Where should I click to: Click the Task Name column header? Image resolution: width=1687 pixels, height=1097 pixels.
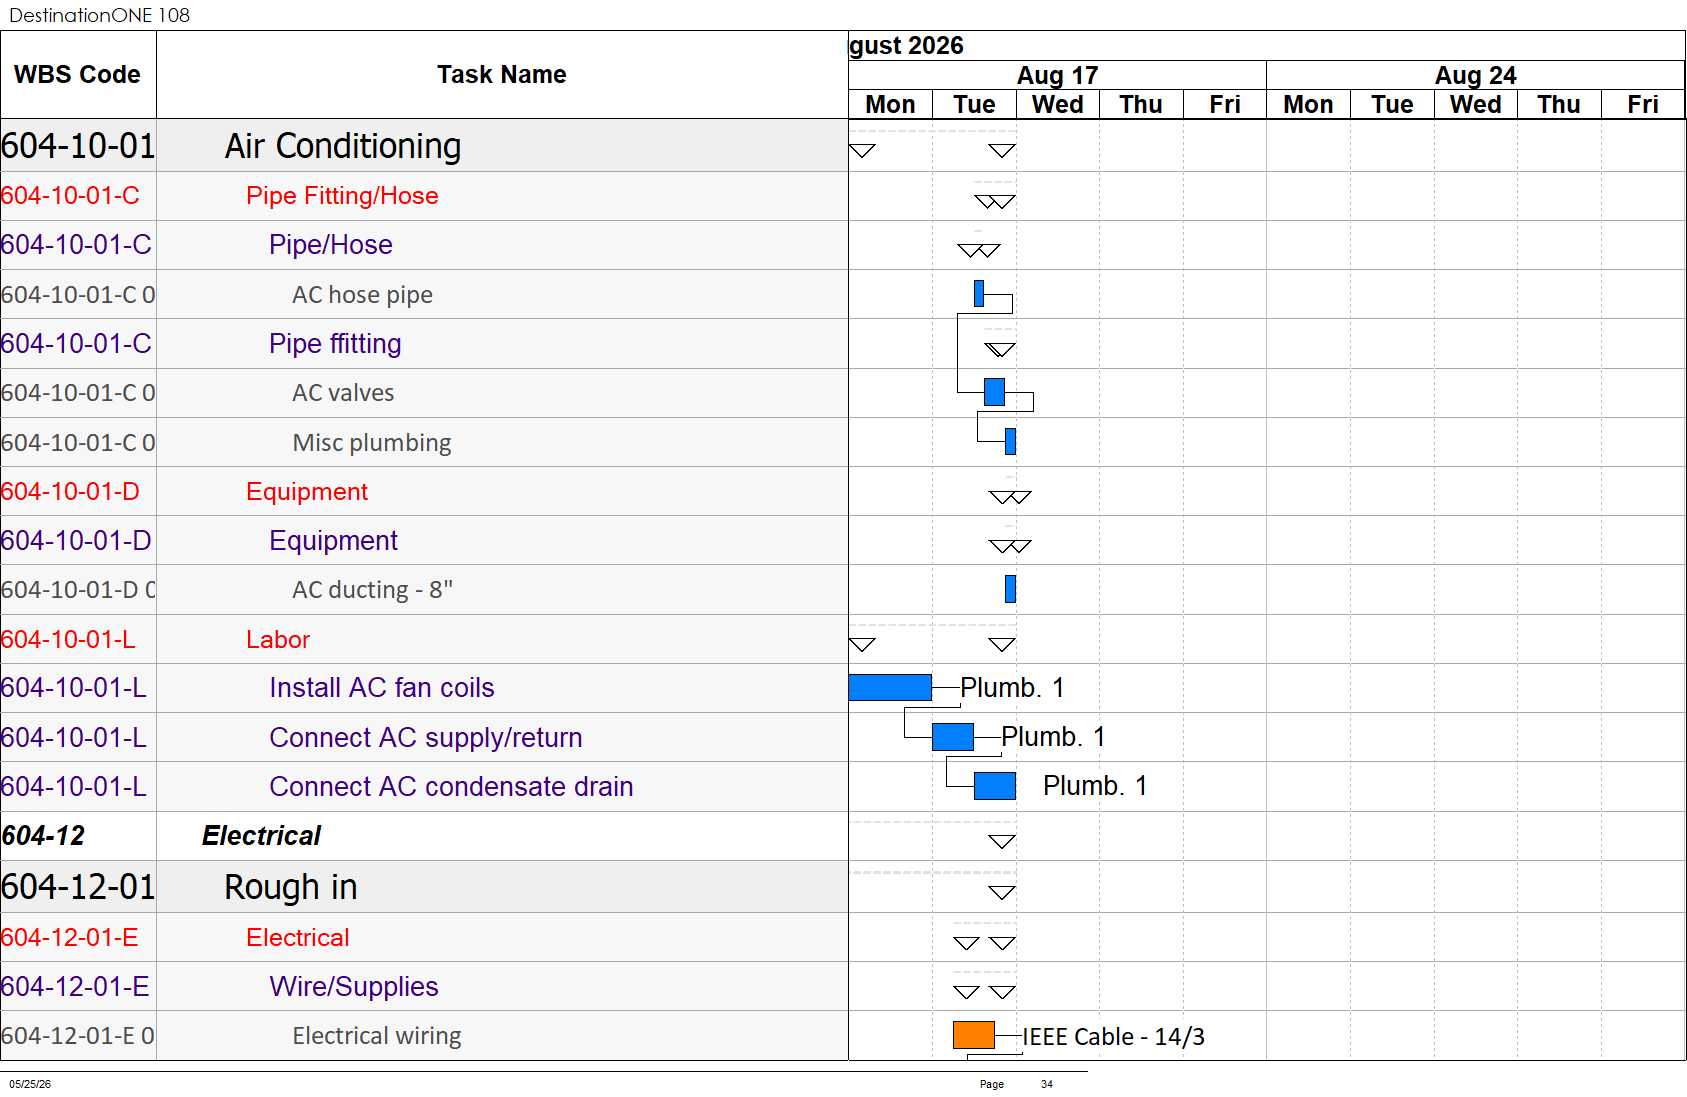click(x=502, y=75)
